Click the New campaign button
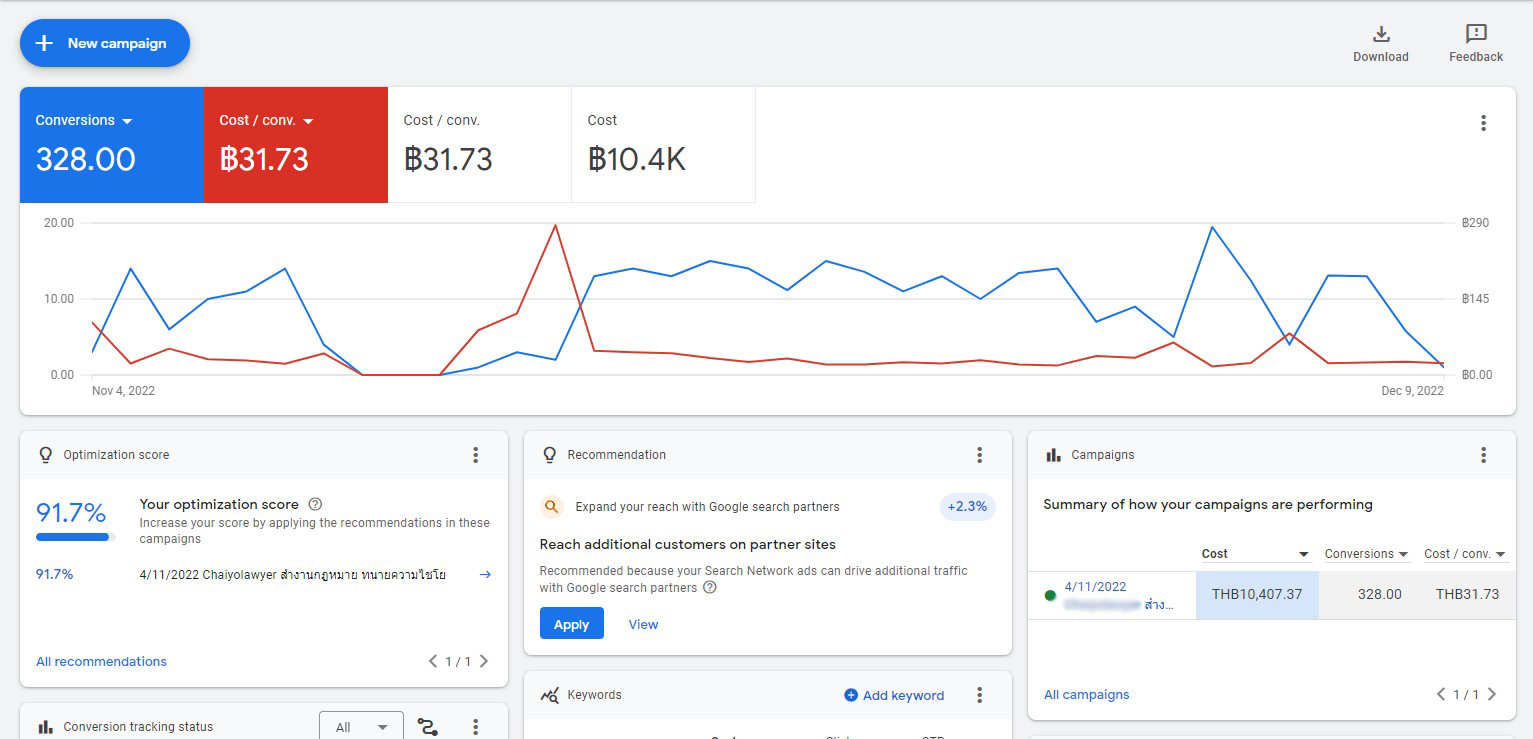This screenshot has width=1533, height=739. 105,43
